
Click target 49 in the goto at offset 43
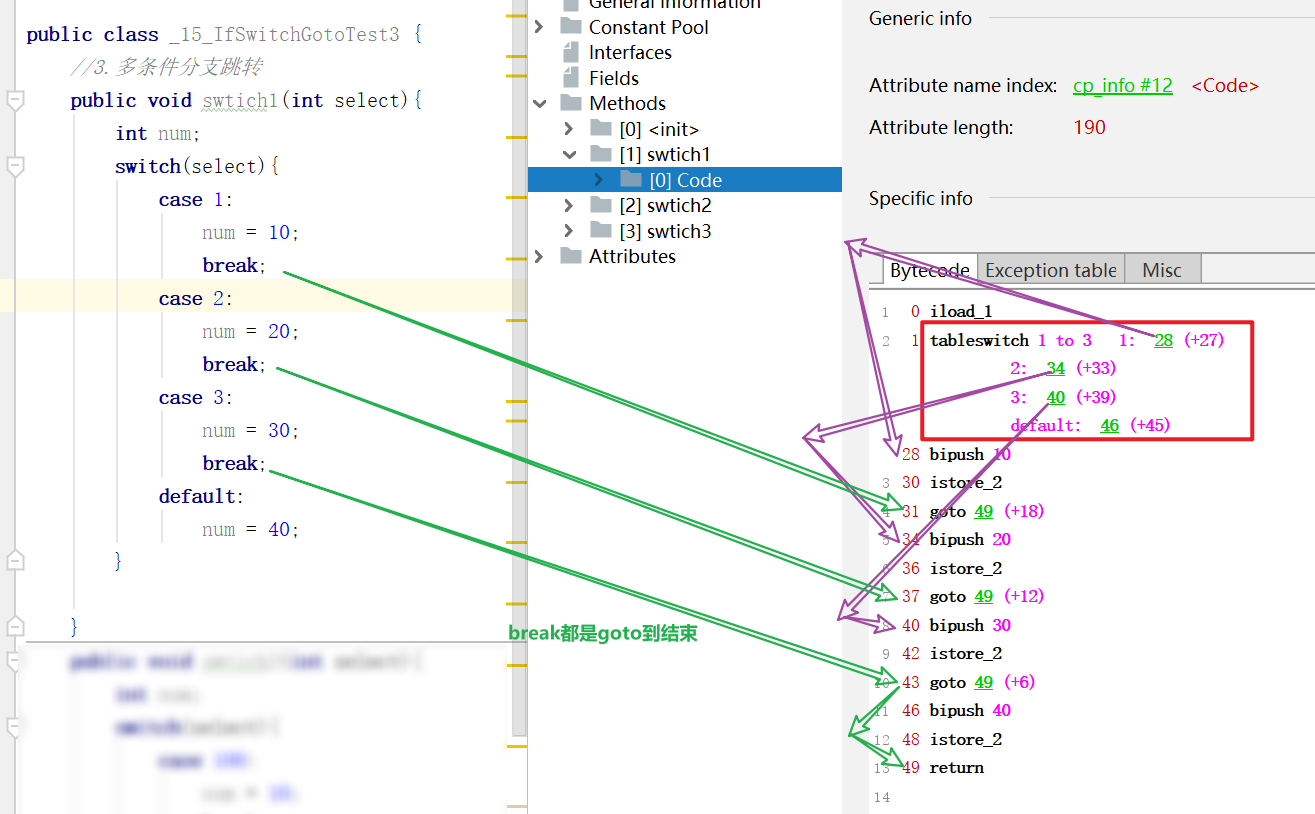983,682
